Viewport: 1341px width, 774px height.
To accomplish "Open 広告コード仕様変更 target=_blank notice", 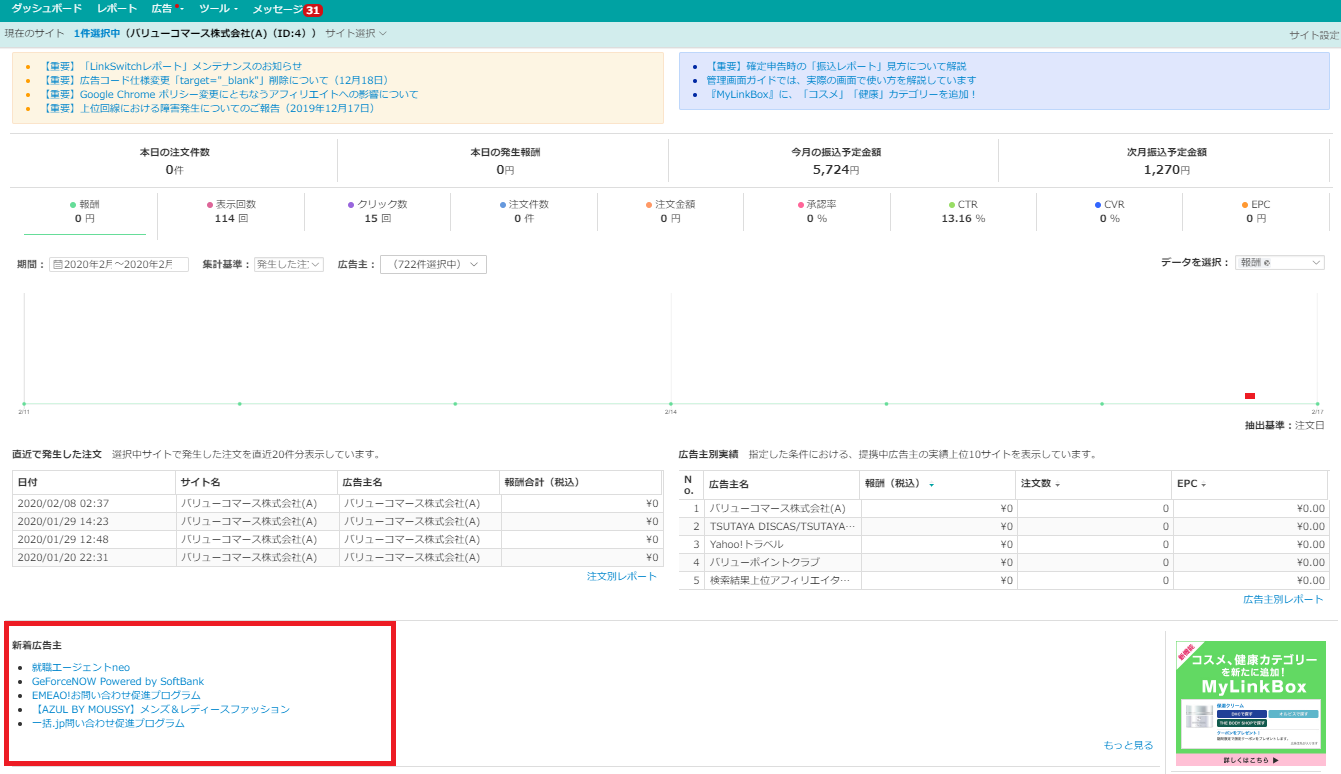I will click(x=215, y=80).
